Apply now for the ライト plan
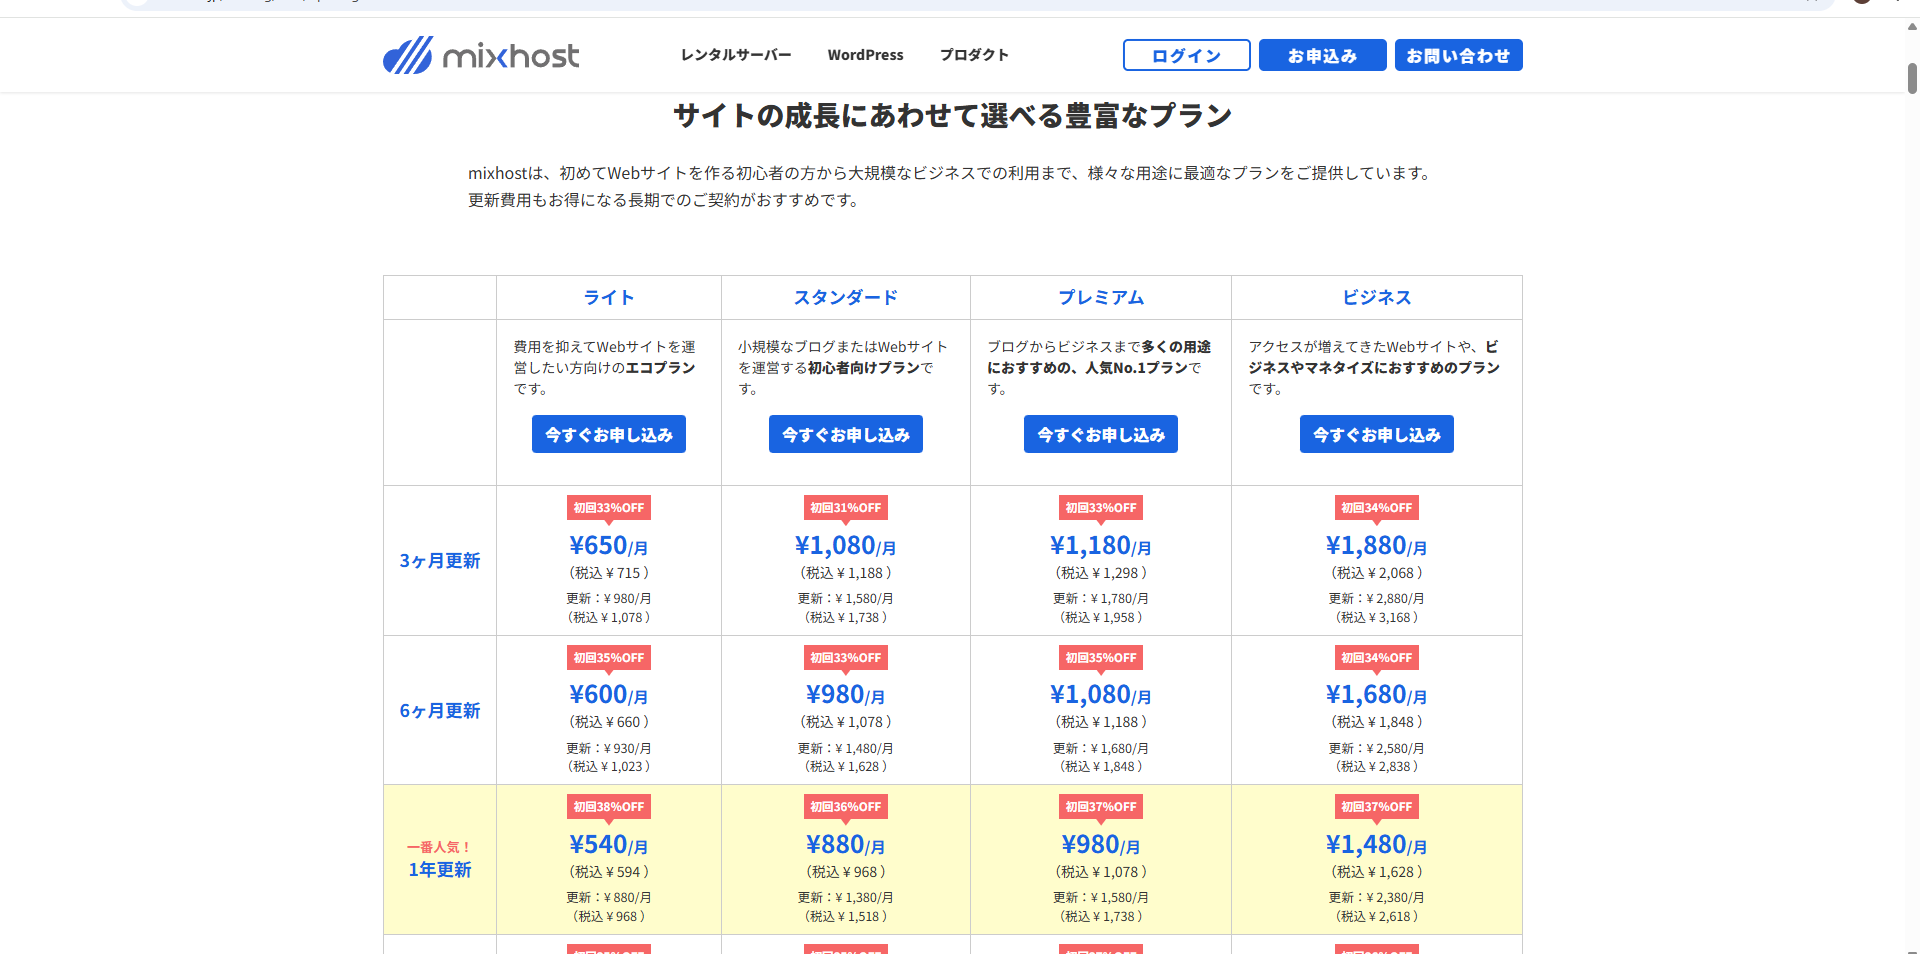The height and width of the screenshot is (954, 1920). point(608,435)
